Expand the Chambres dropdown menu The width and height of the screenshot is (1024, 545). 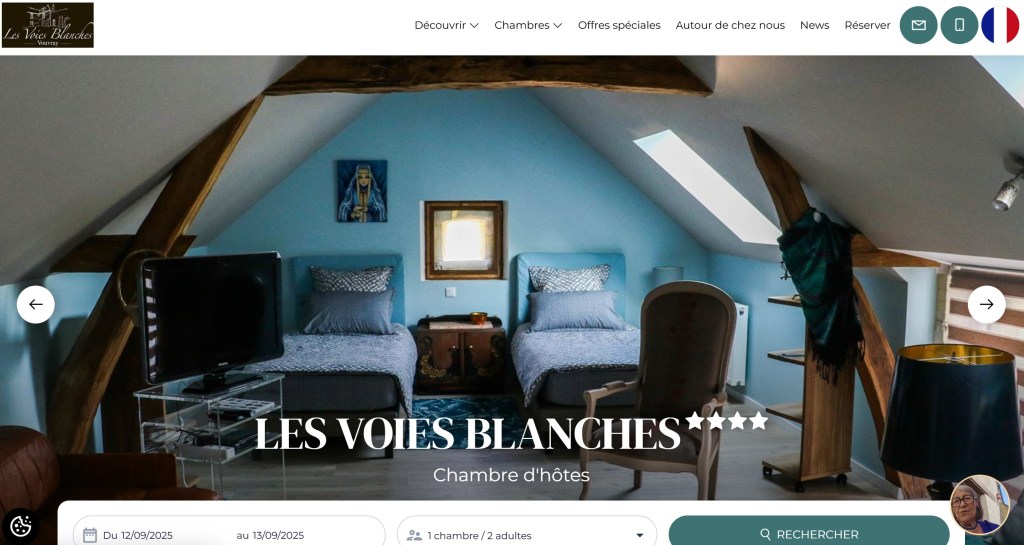[528, 25]
